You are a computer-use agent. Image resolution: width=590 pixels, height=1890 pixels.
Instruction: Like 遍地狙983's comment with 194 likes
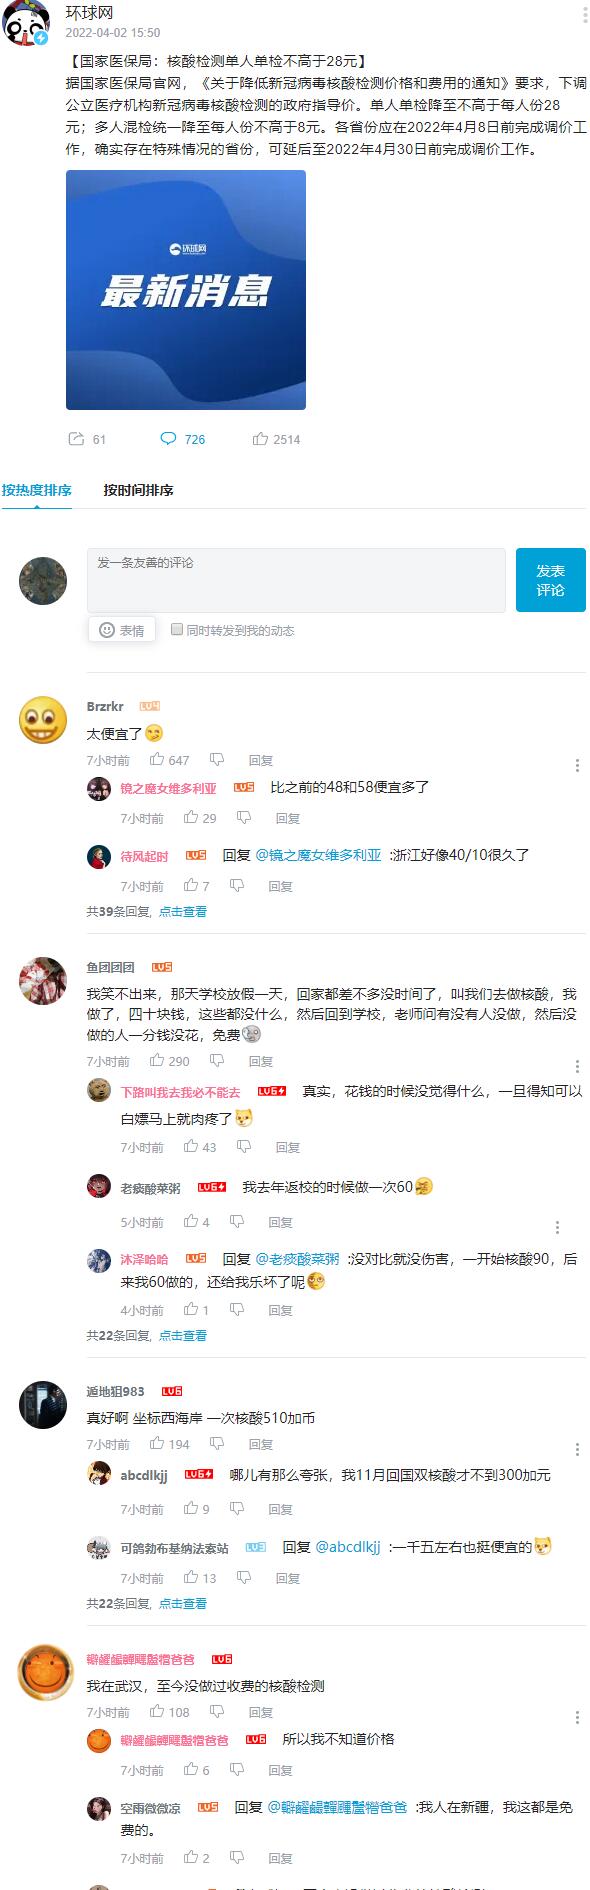click(157, 1444)
